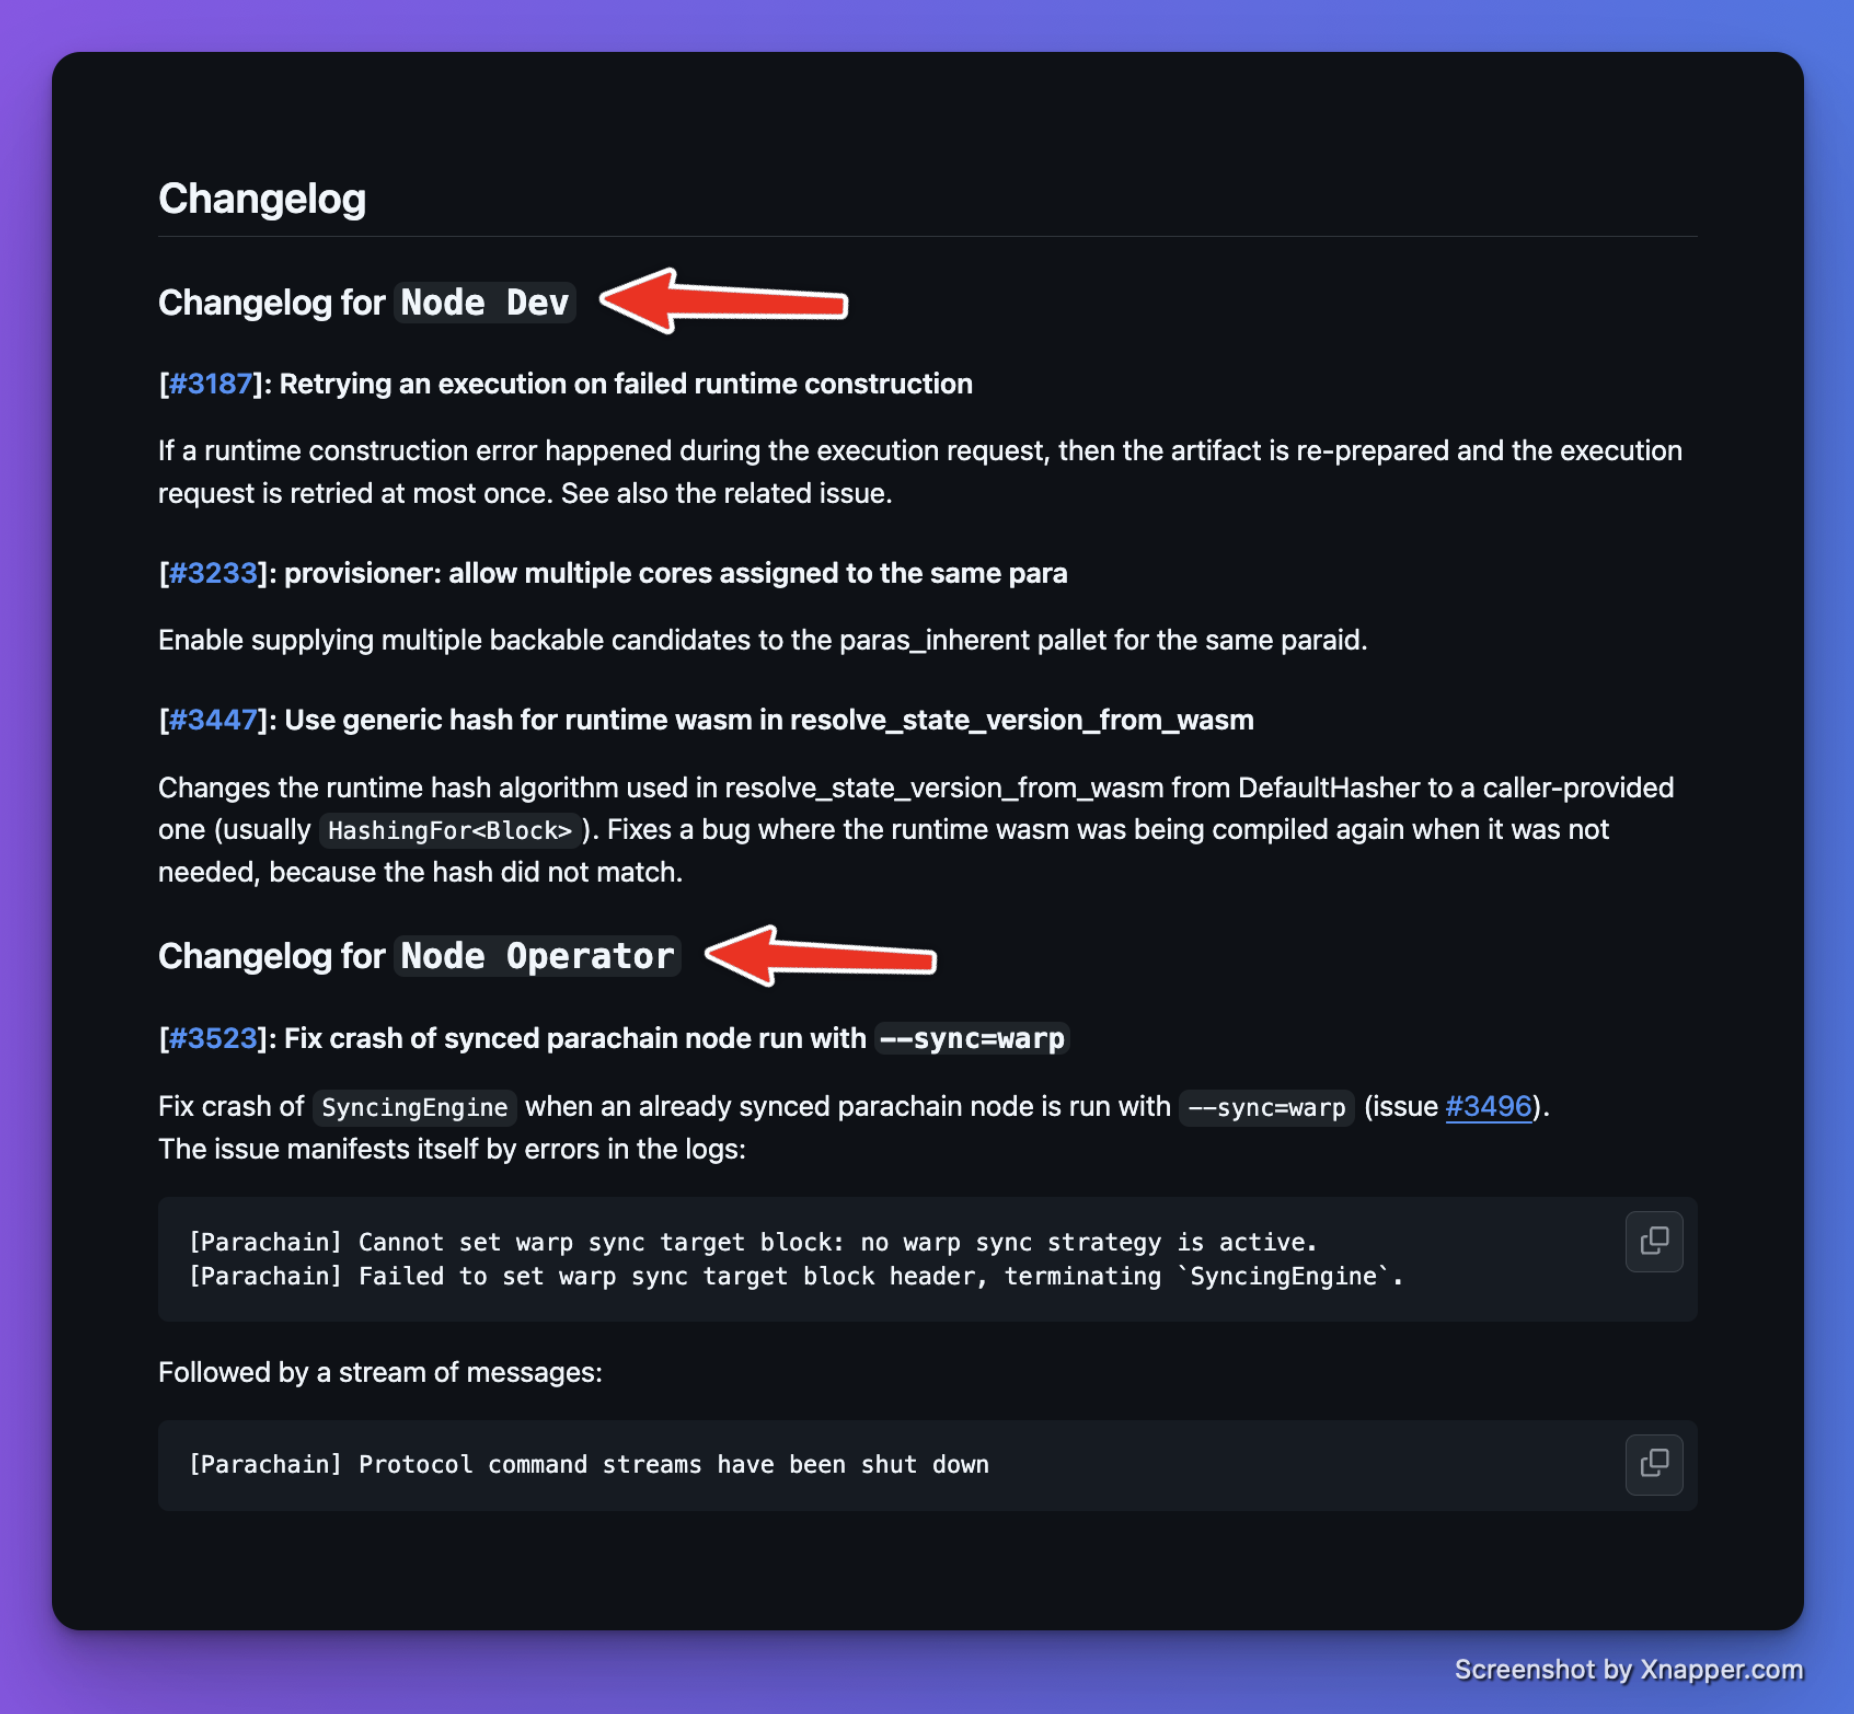Click the red arrow beside Node Dev
Viewport: 1854px width, 1714px height.
(x=723, y=300)
